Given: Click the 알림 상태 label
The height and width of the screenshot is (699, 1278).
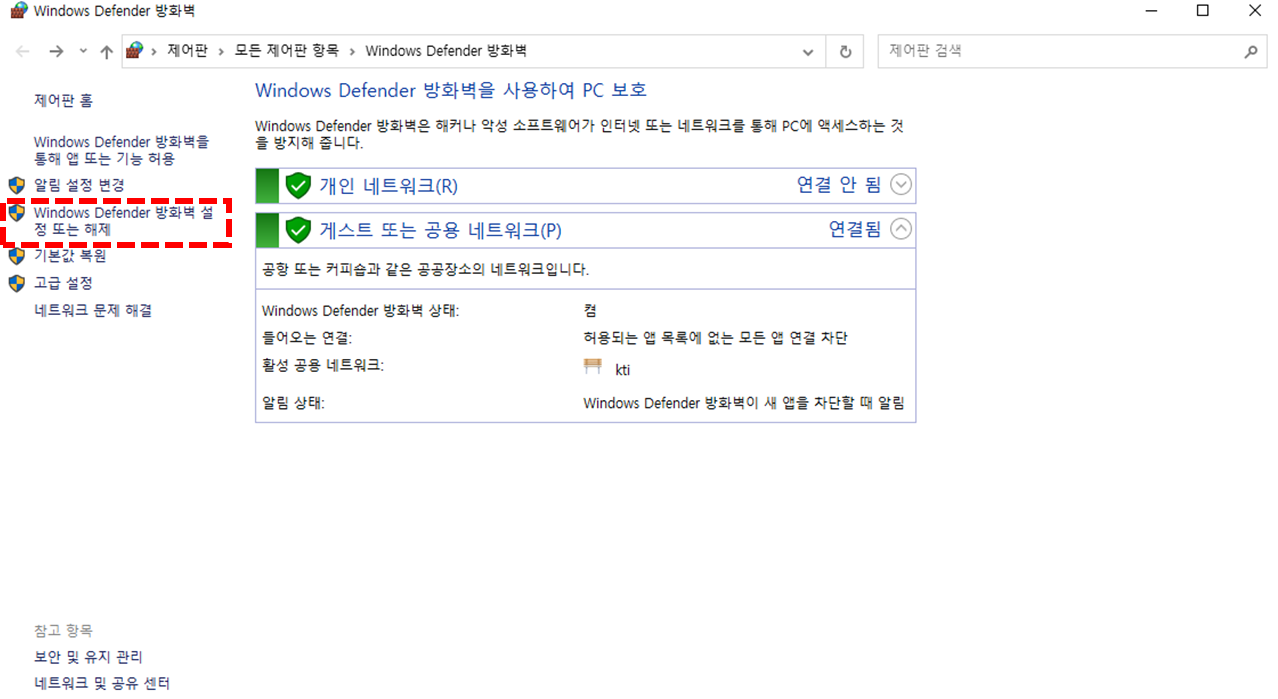Looking at the screenshot, I should click(293, 404).
